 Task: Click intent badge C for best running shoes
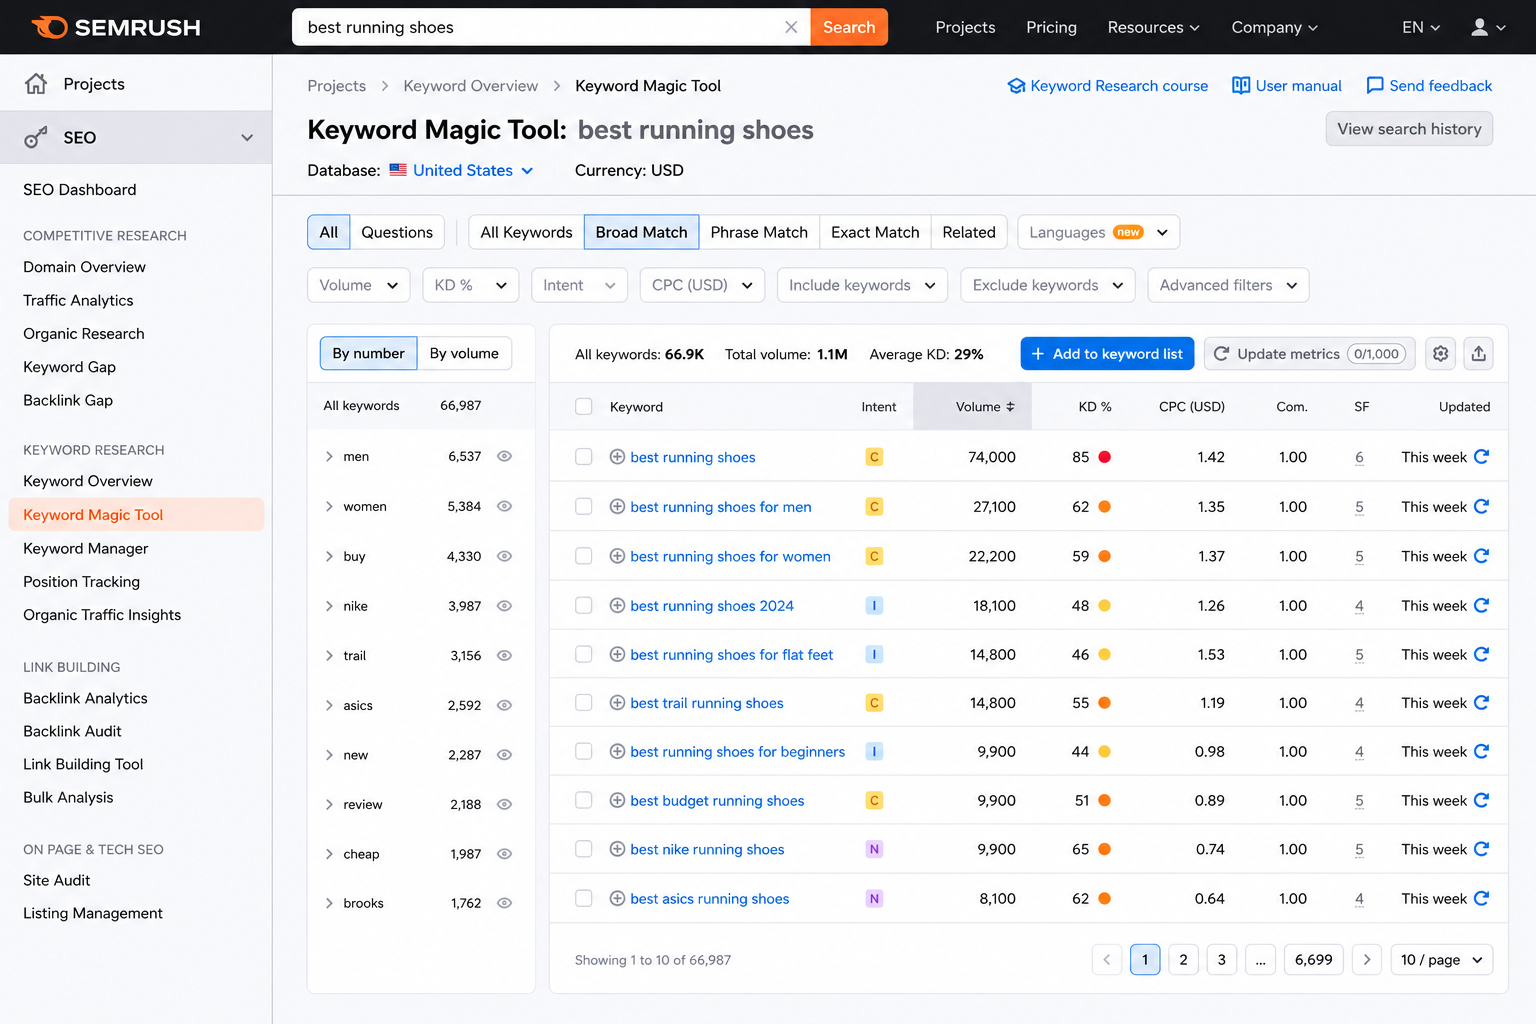pyautogui.click(x=874, y=457)
